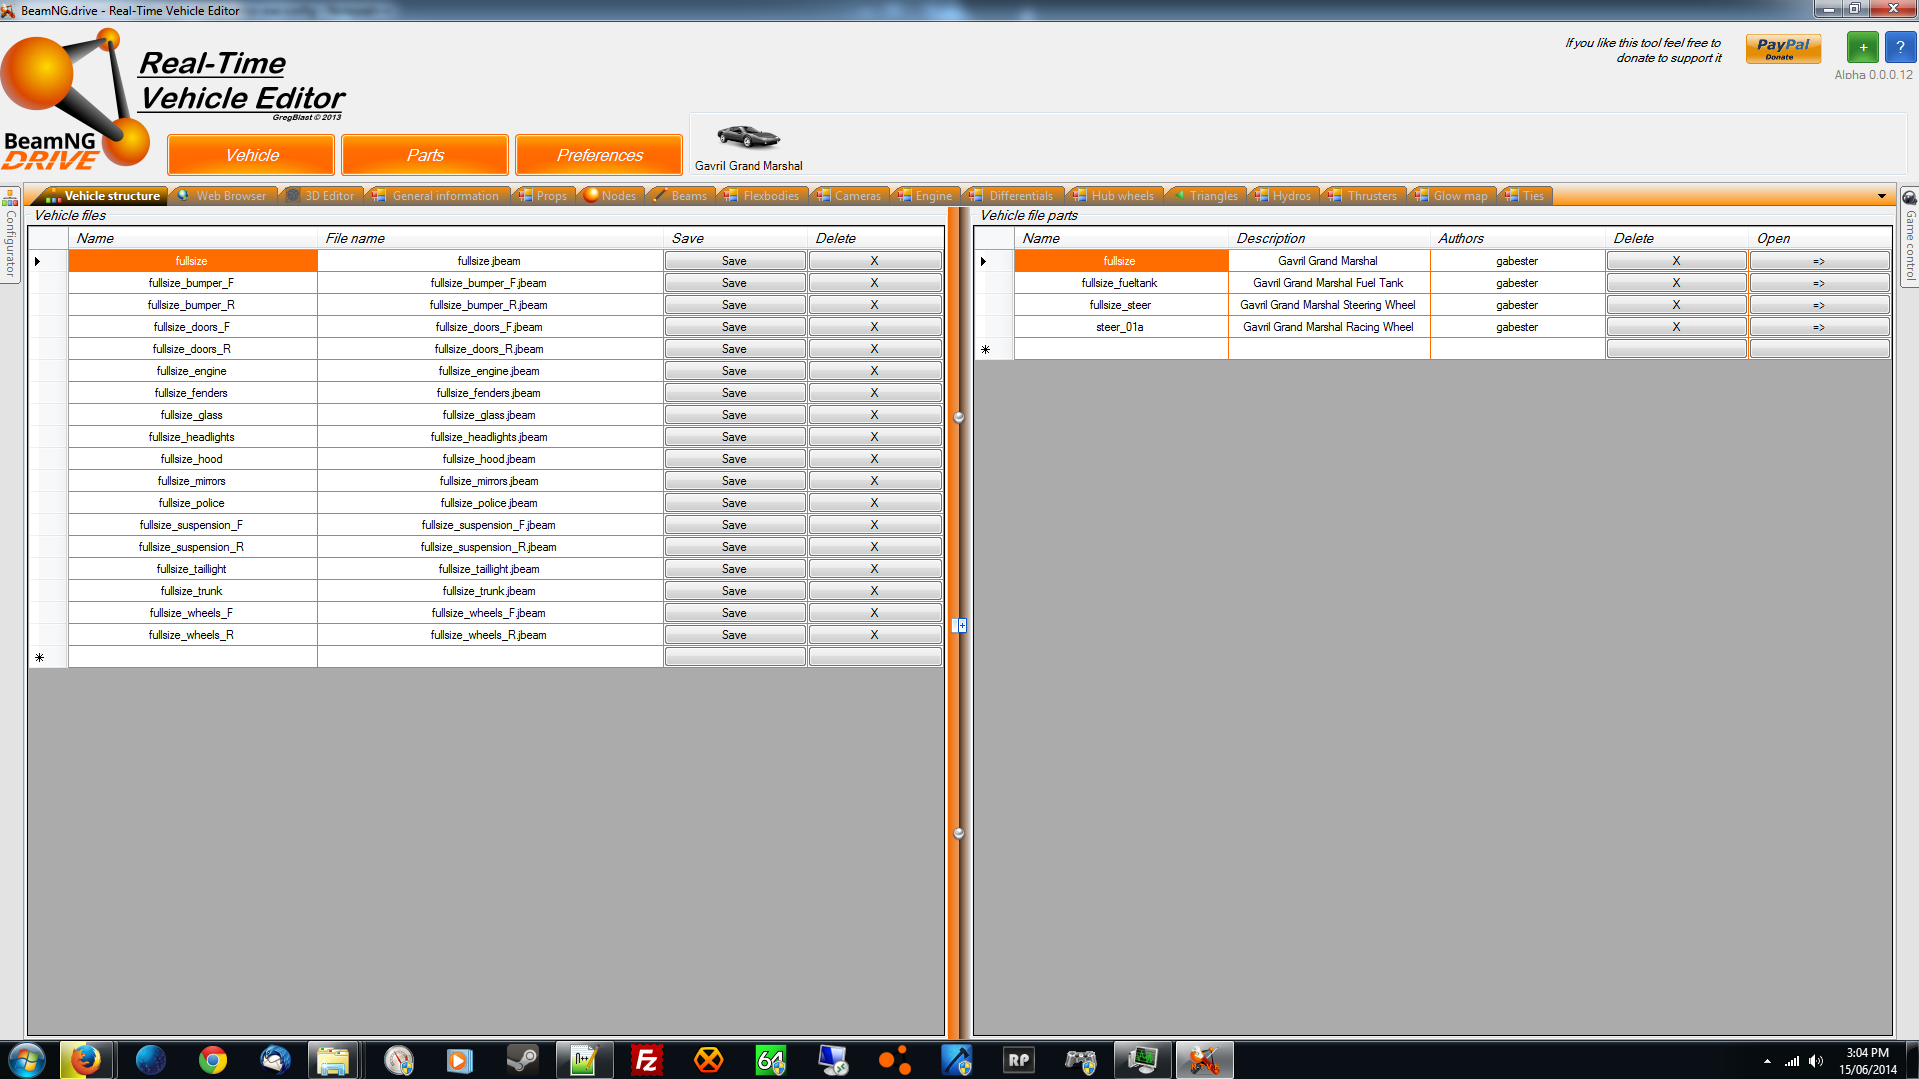Open FileZilla from the taskbar
The width and height of the screenshot is (1919, 1079).
click(x=646, y=1060)
